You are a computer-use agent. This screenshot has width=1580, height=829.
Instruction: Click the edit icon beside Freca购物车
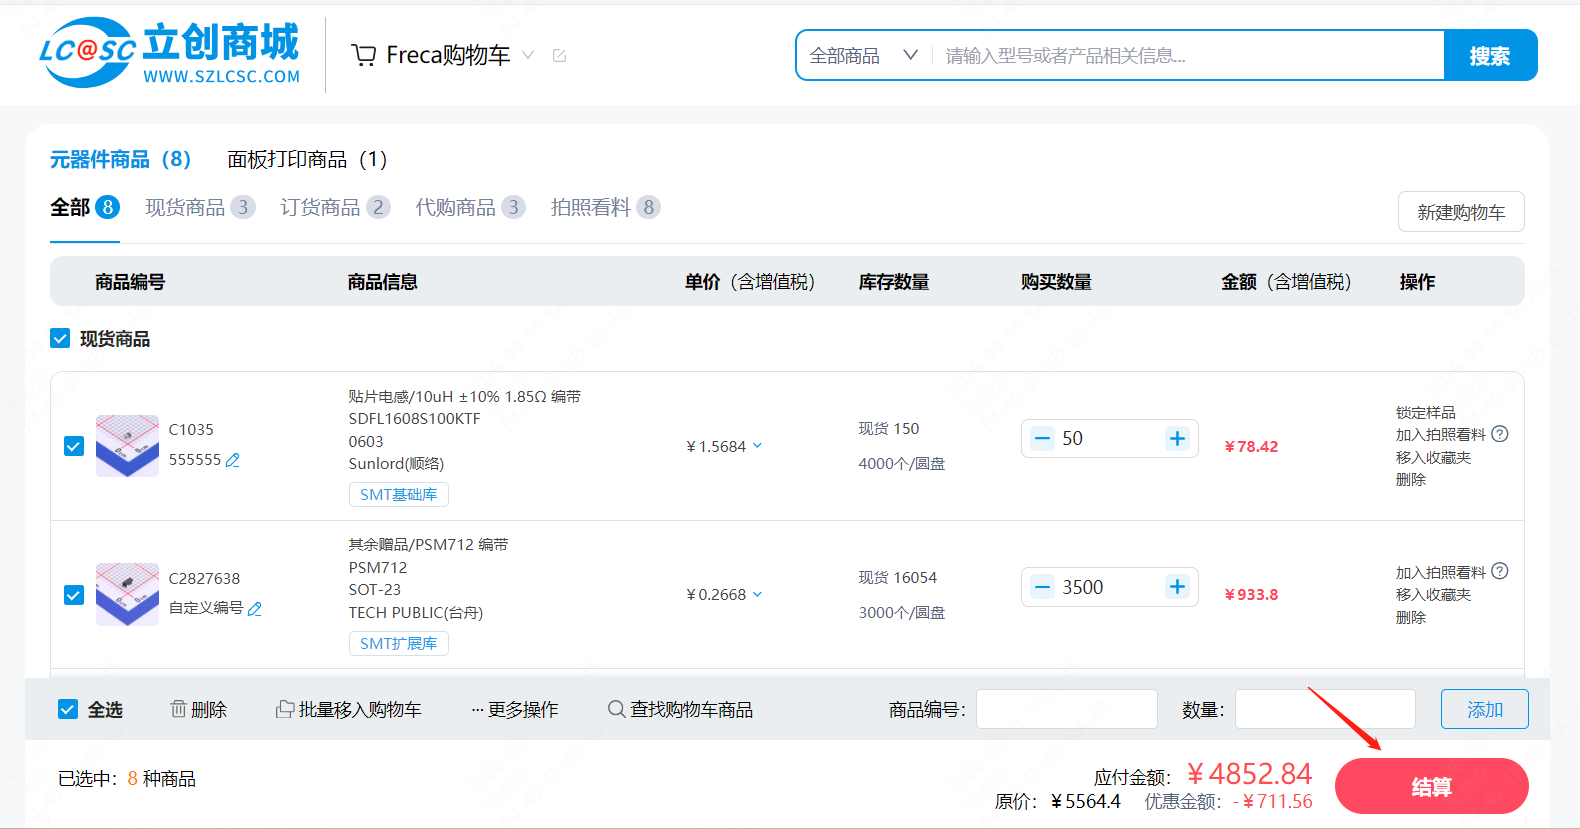pyautogui.click(x=559, y=56)
